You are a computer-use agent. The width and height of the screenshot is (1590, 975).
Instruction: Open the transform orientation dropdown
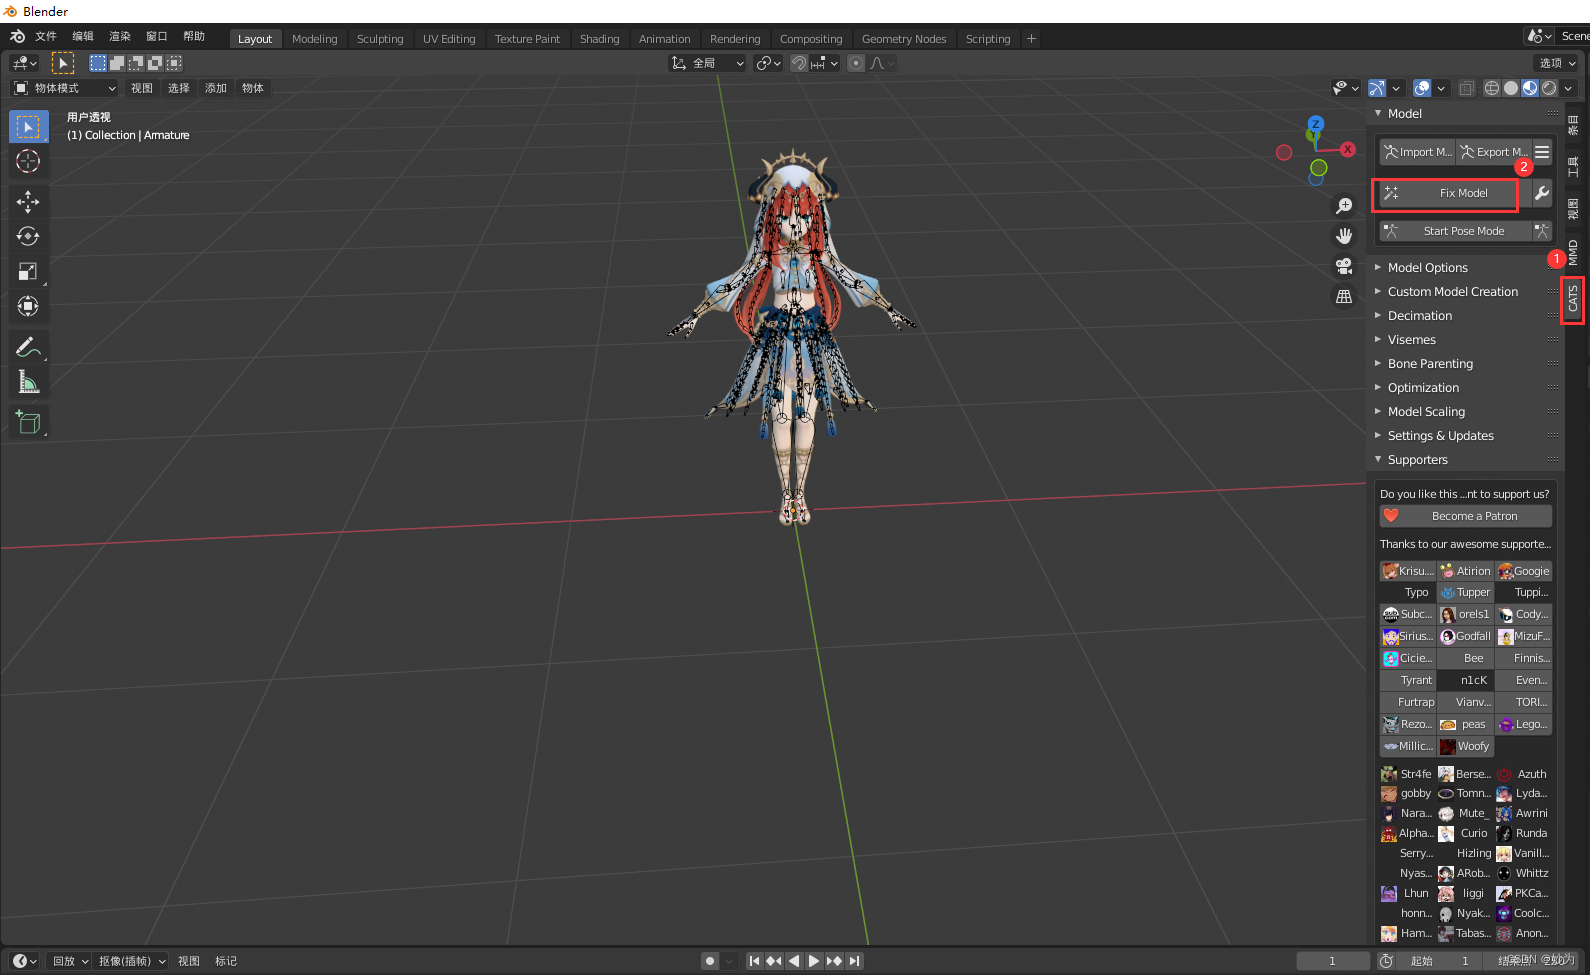(708, 63)
